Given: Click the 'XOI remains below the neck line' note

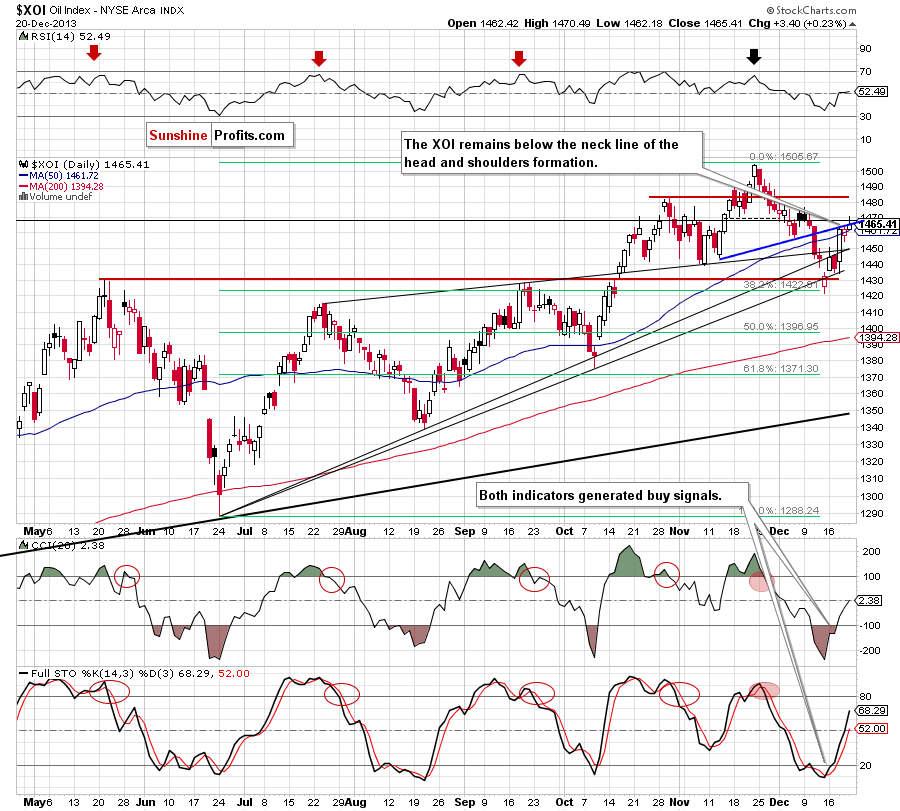Looking at the screenshot, I should tap(552, 153).
